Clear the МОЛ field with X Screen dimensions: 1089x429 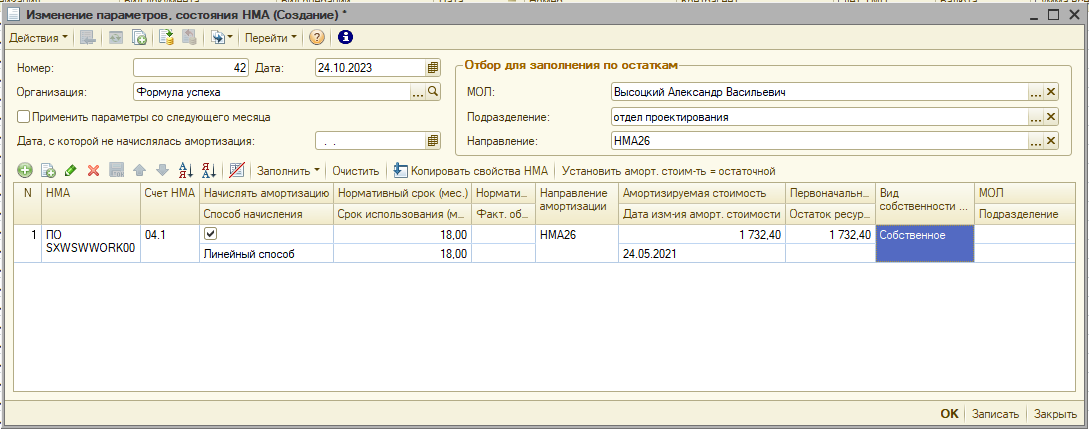1050,92
